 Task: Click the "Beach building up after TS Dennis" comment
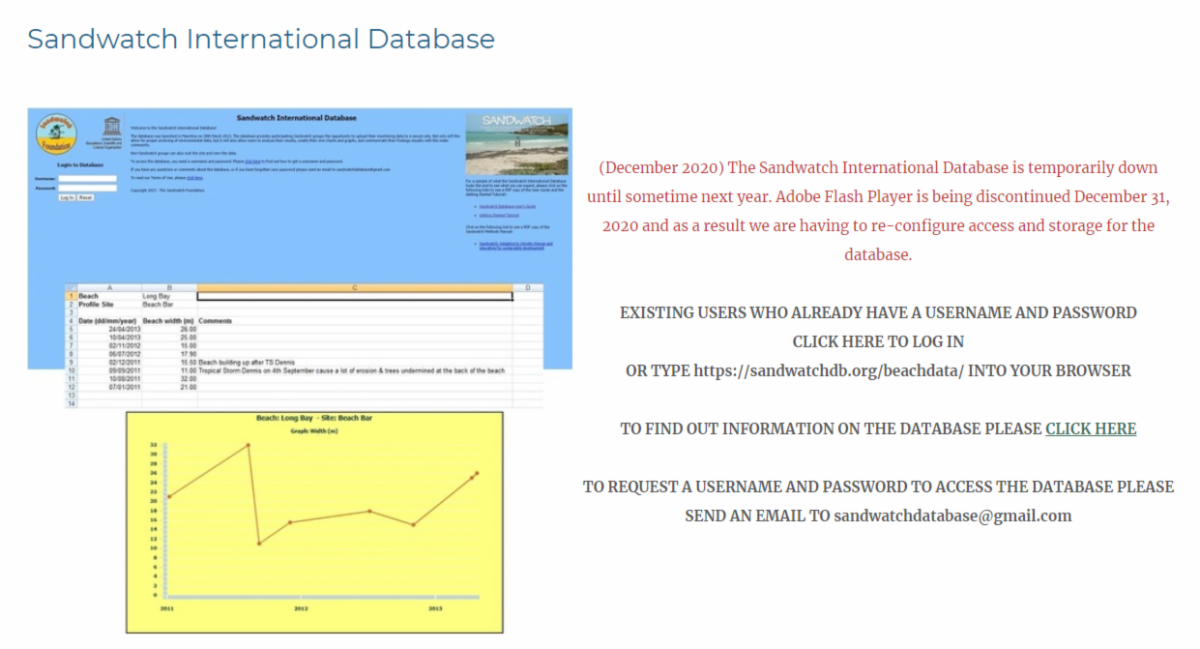click(x=247, y=362)
